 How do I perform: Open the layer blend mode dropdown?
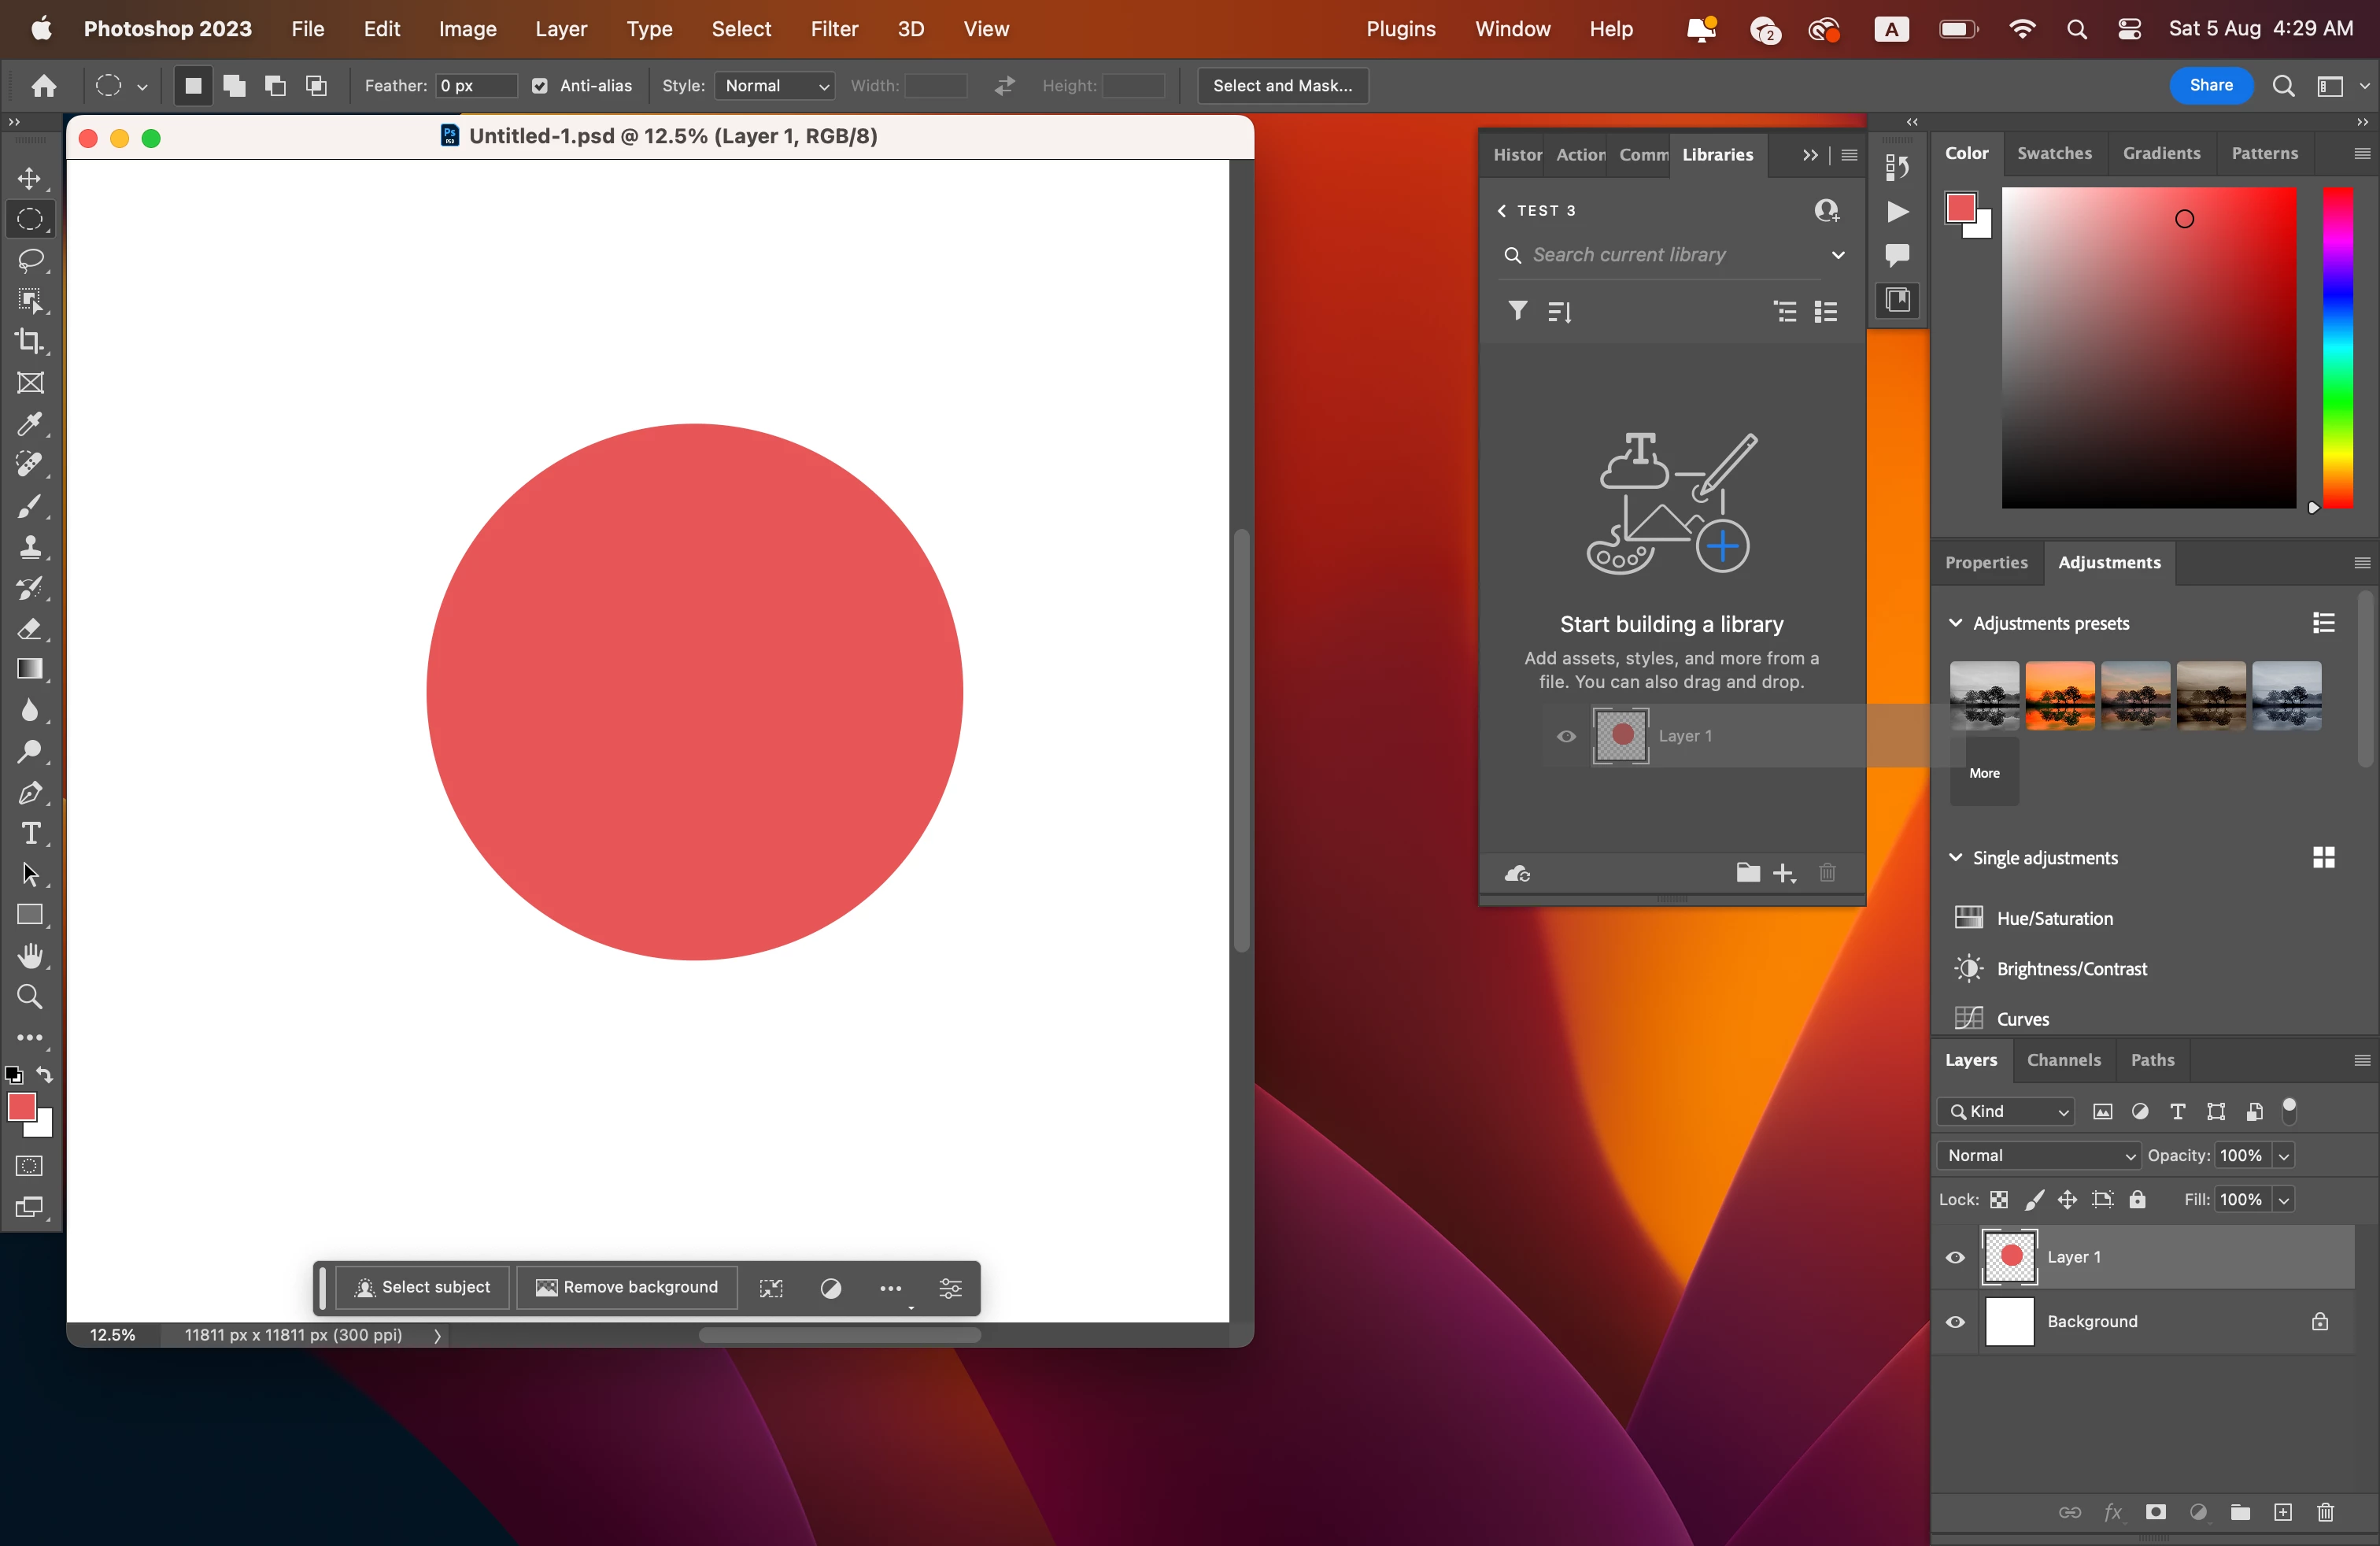click(2038, 1155)
